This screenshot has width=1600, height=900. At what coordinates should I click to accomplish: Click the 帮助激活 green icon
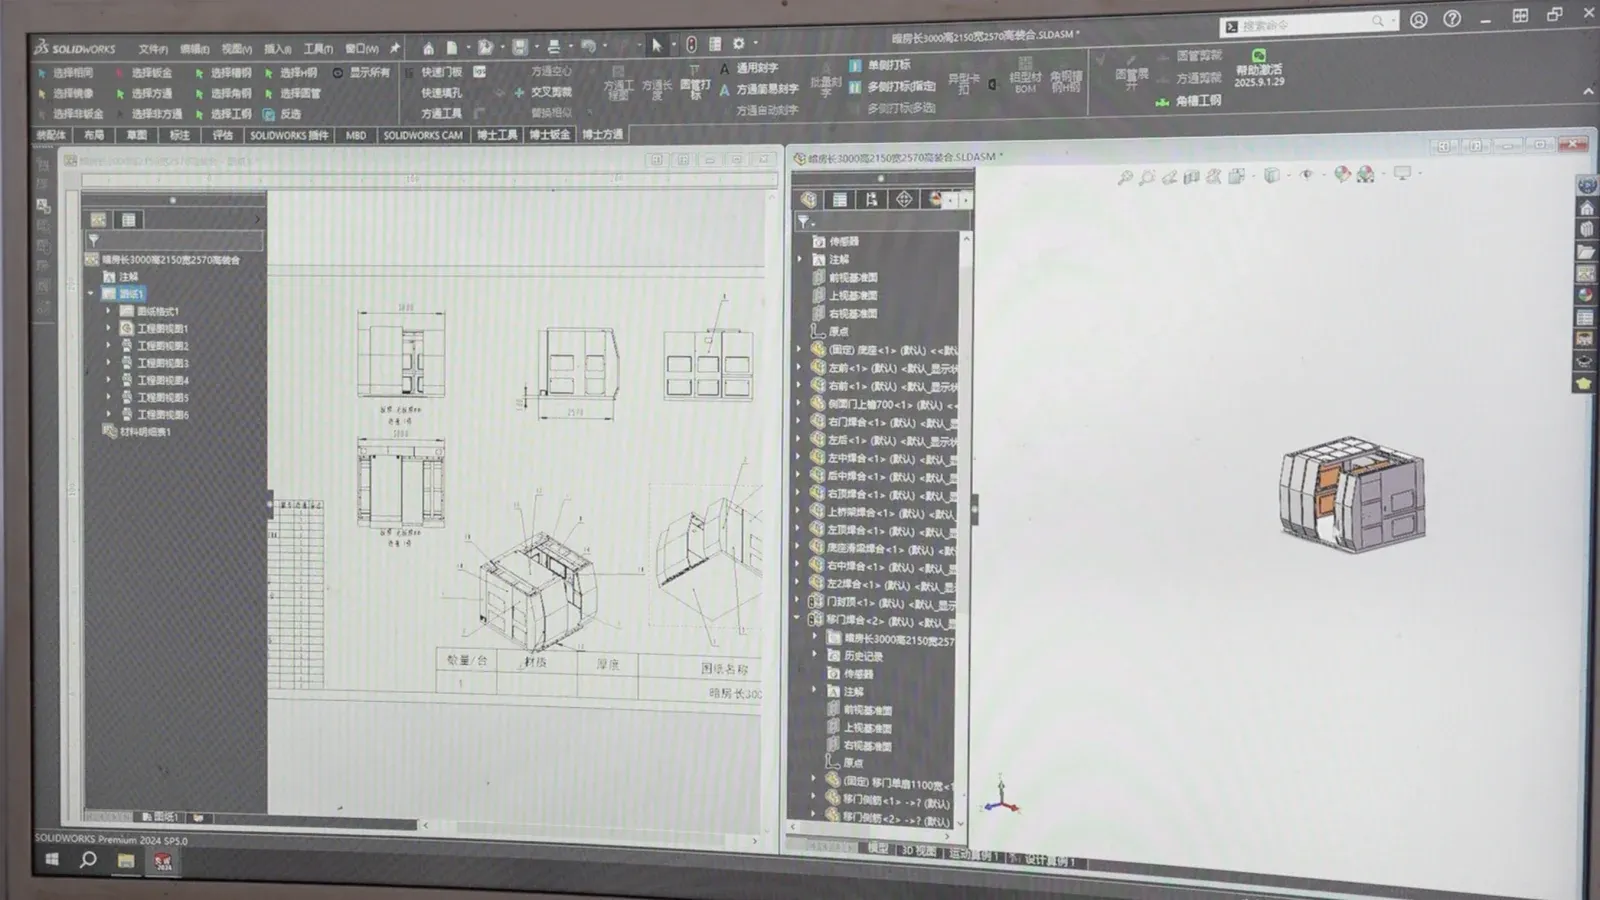click(x=1258, y=56)
